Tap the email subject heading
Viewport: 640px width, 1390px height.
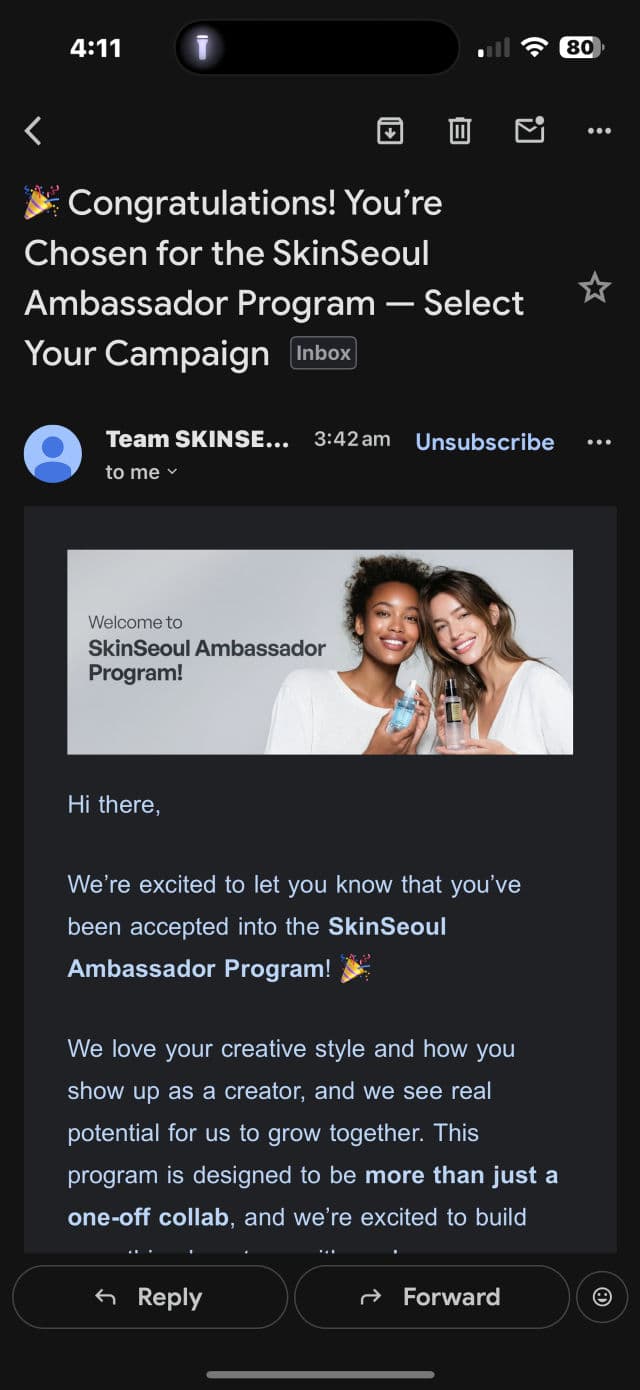coord(274,278)
